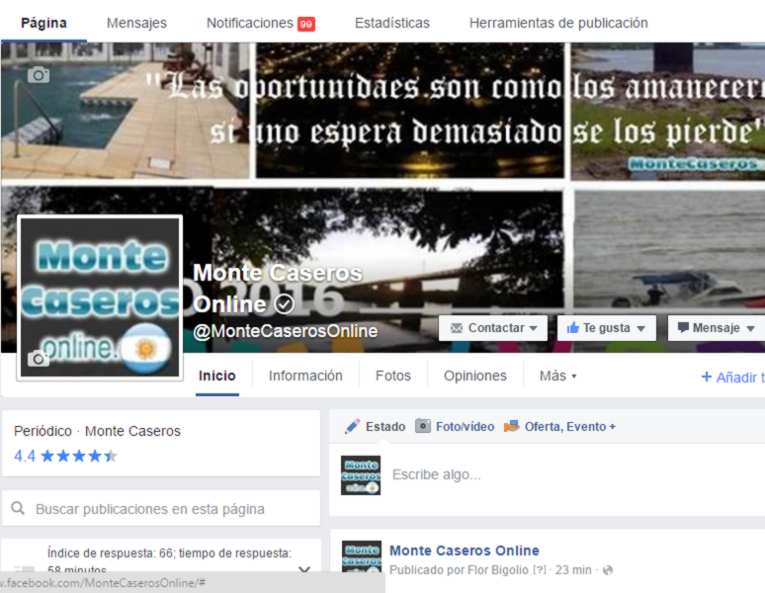Click the 23 min post timestamp
765x593 pixels.
click(x=573, y=570)
